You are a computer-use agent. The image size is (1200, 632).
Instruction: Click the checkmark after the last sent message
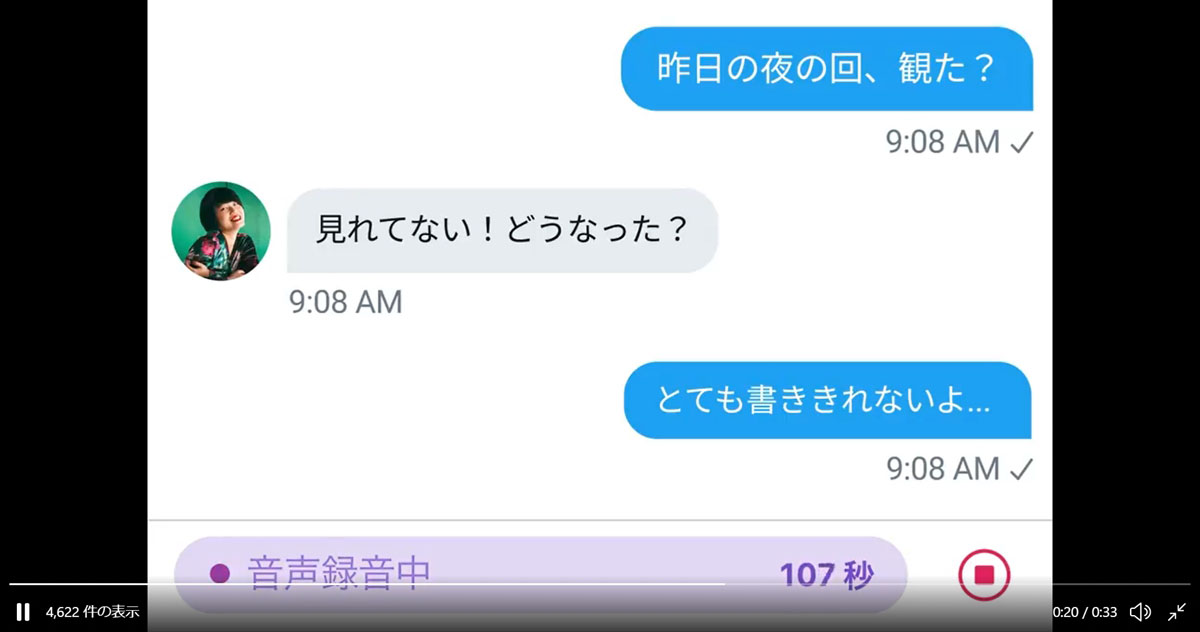tap(1021, 469)
